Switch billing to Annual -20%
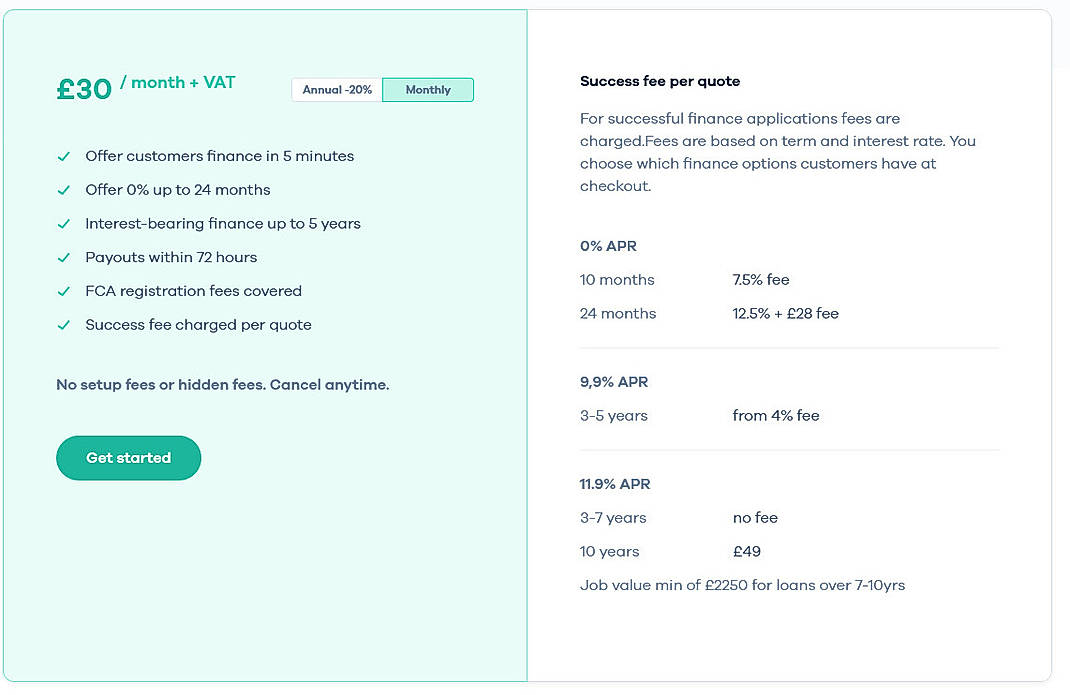Screen dimensions: 1070x695 click(335, 89)
